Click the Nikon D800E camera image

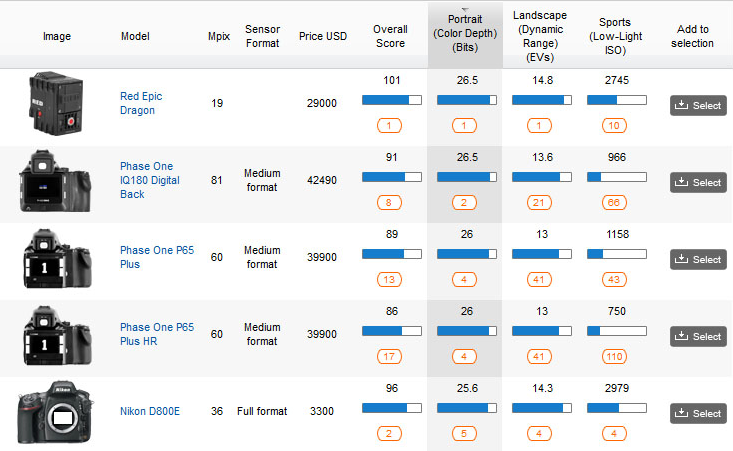[56, 413]
